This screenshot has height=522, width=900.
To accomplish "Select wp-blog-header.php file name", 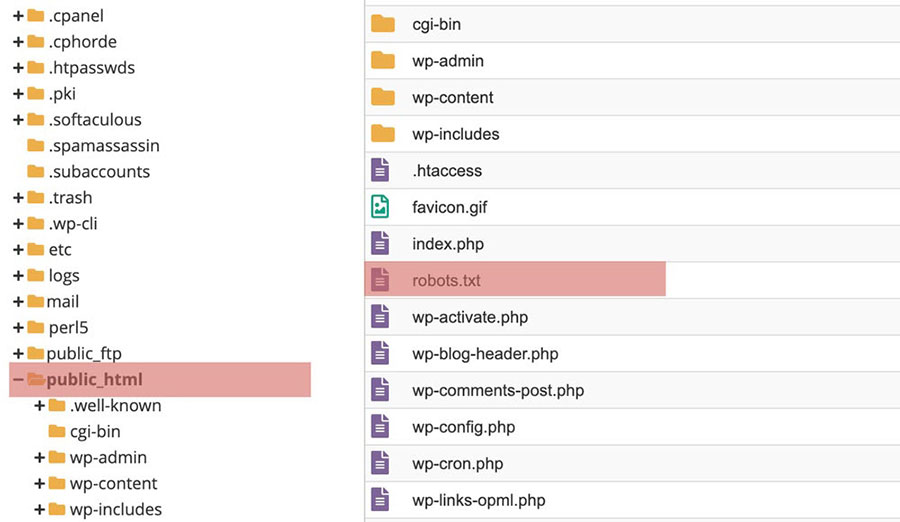I will coord(486,354).
